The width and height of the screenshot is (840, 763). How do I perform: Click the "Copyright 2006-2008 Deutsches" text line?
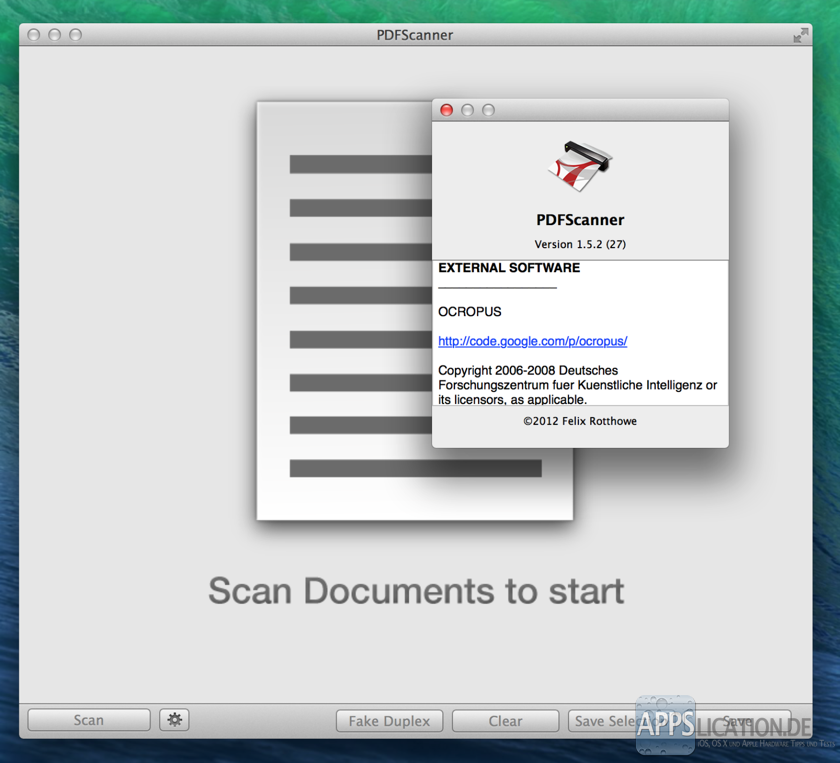[528, 370]
